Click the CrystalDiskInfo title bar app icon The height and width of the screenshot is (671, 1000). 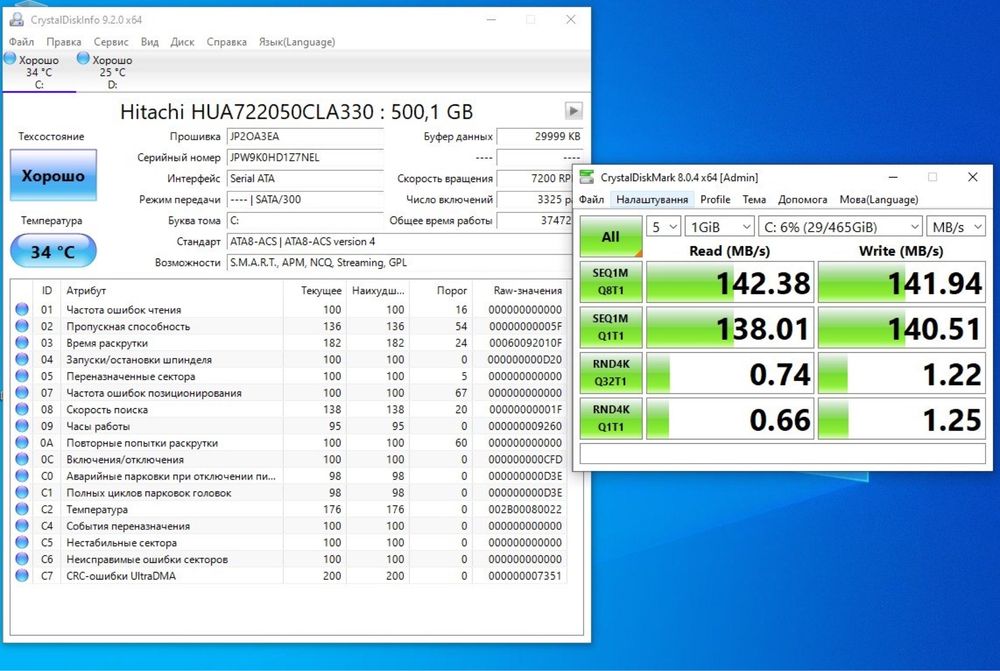tap(17, 20)
